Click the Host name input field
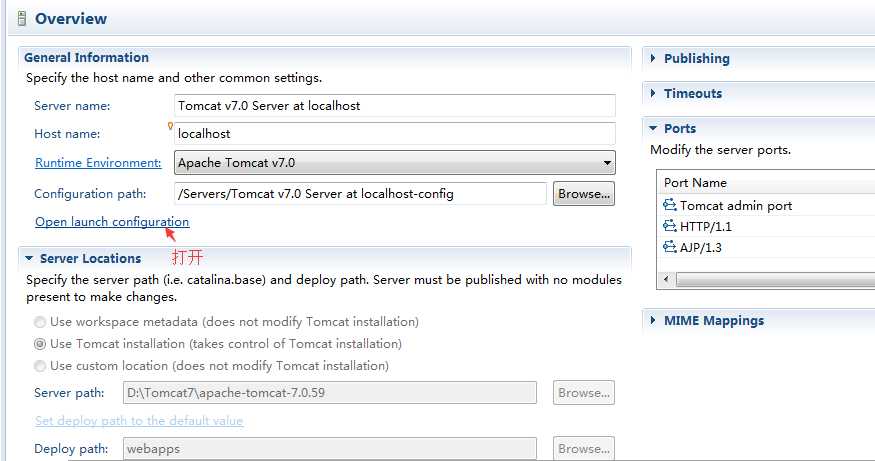The image size is (875, 461). click(x=395, y=133)
